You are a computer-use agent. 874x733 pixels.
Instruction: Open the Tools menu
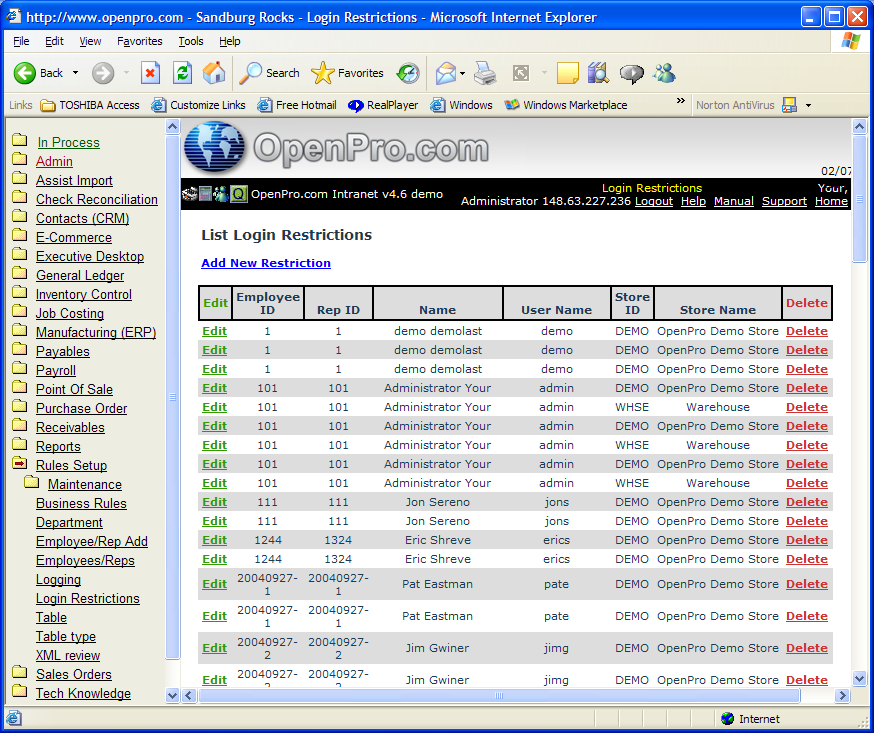pos(190,41)
